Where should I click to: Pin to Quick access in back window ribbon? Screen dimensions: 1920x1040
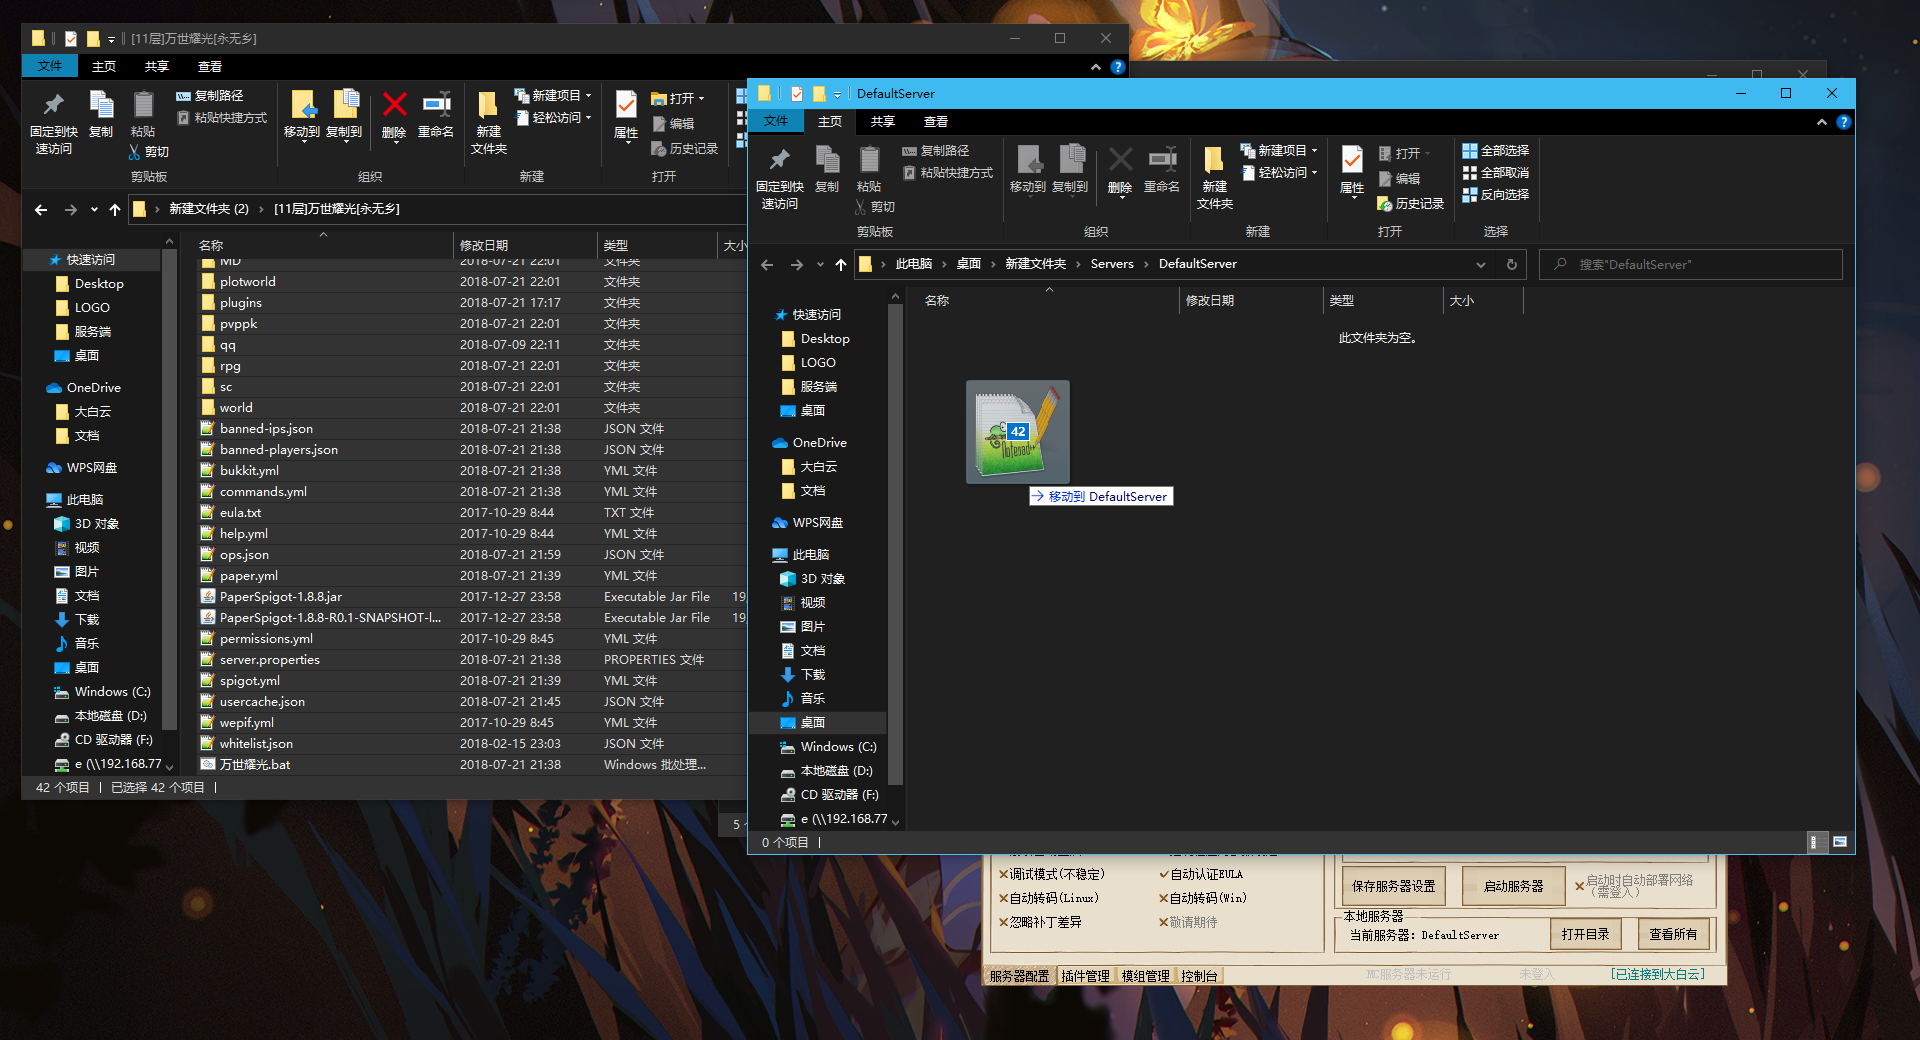(x=53, y=122)
